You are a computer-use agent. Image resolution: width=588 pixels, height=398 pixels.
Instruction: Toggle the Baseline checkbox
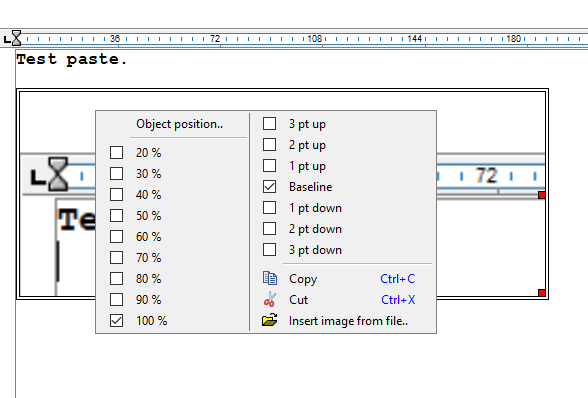pos(269,187)
